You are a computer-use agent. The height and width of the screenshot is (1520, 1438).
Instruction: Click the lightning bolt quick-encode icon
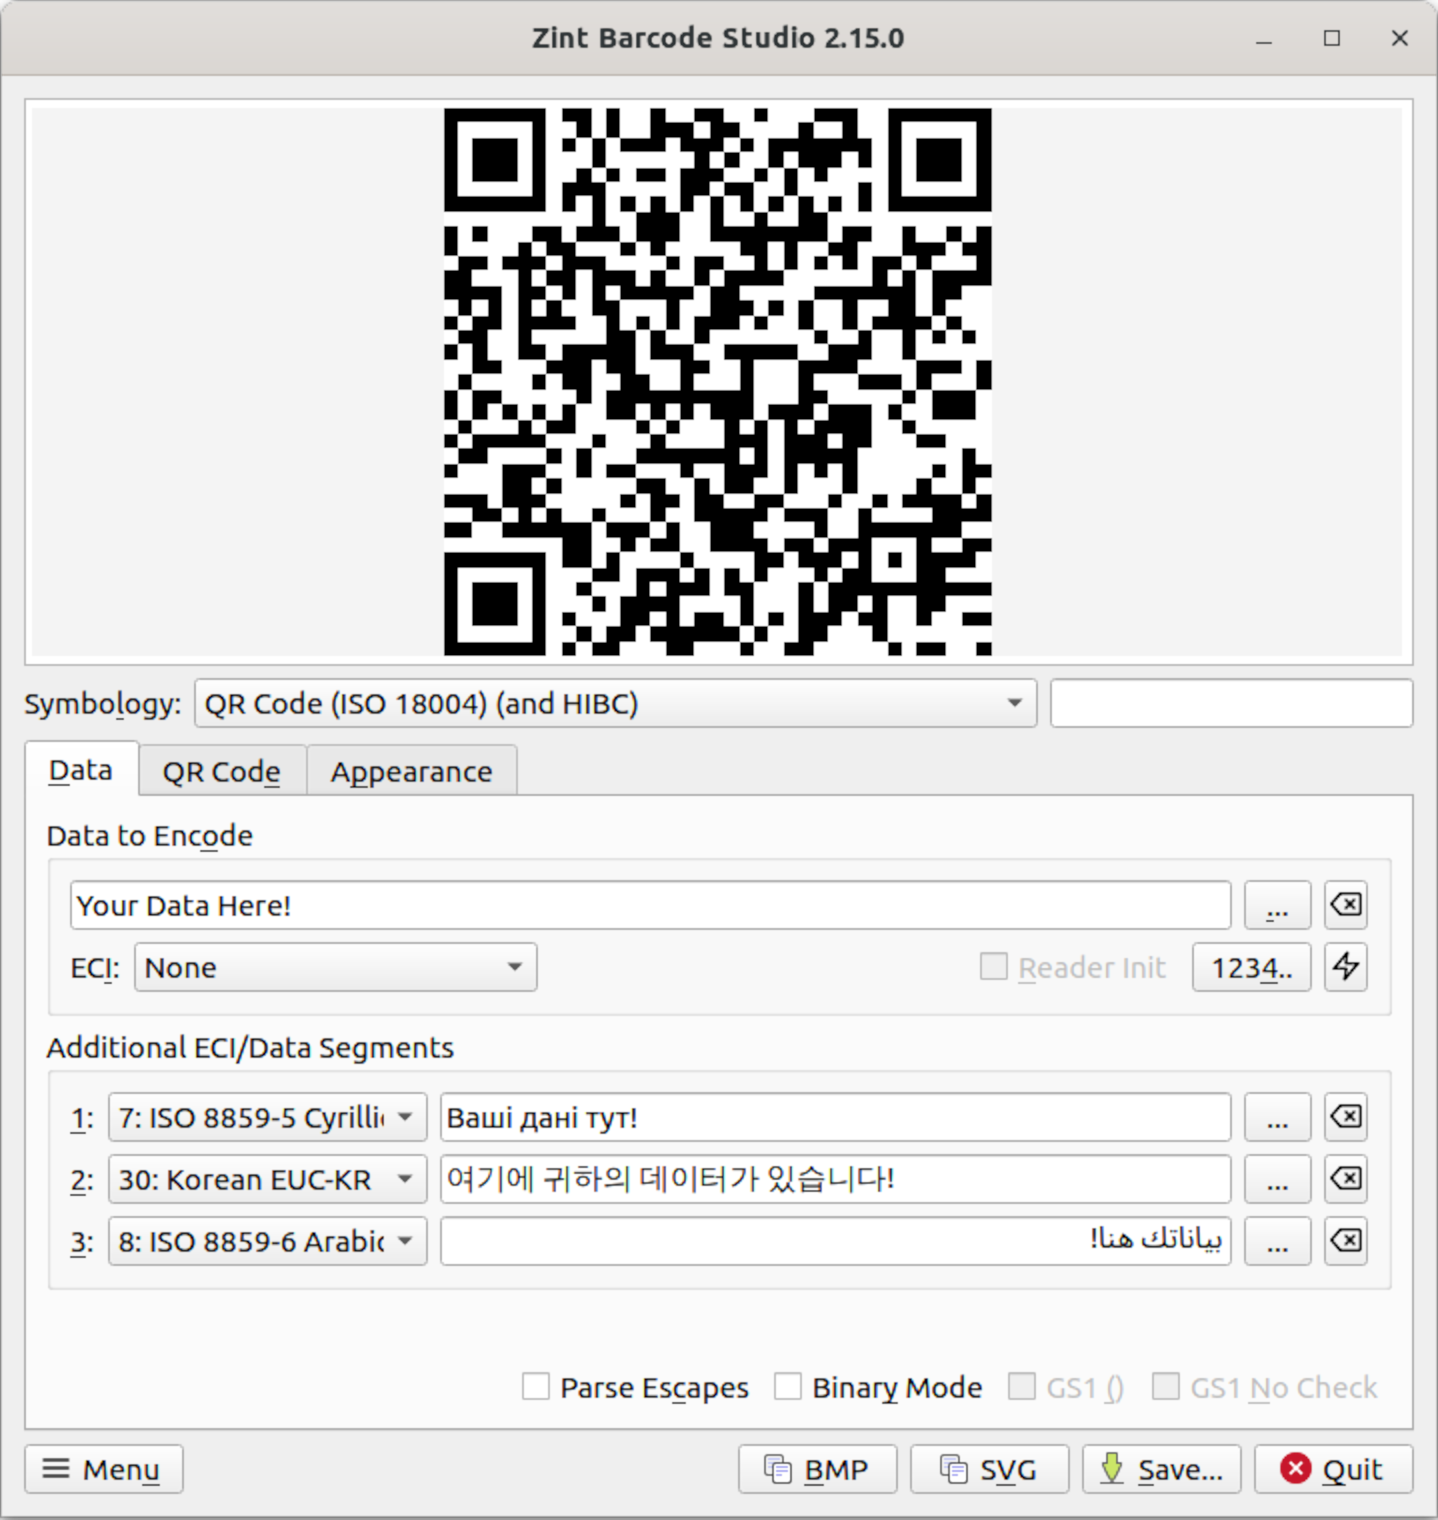click(1345, 966)
